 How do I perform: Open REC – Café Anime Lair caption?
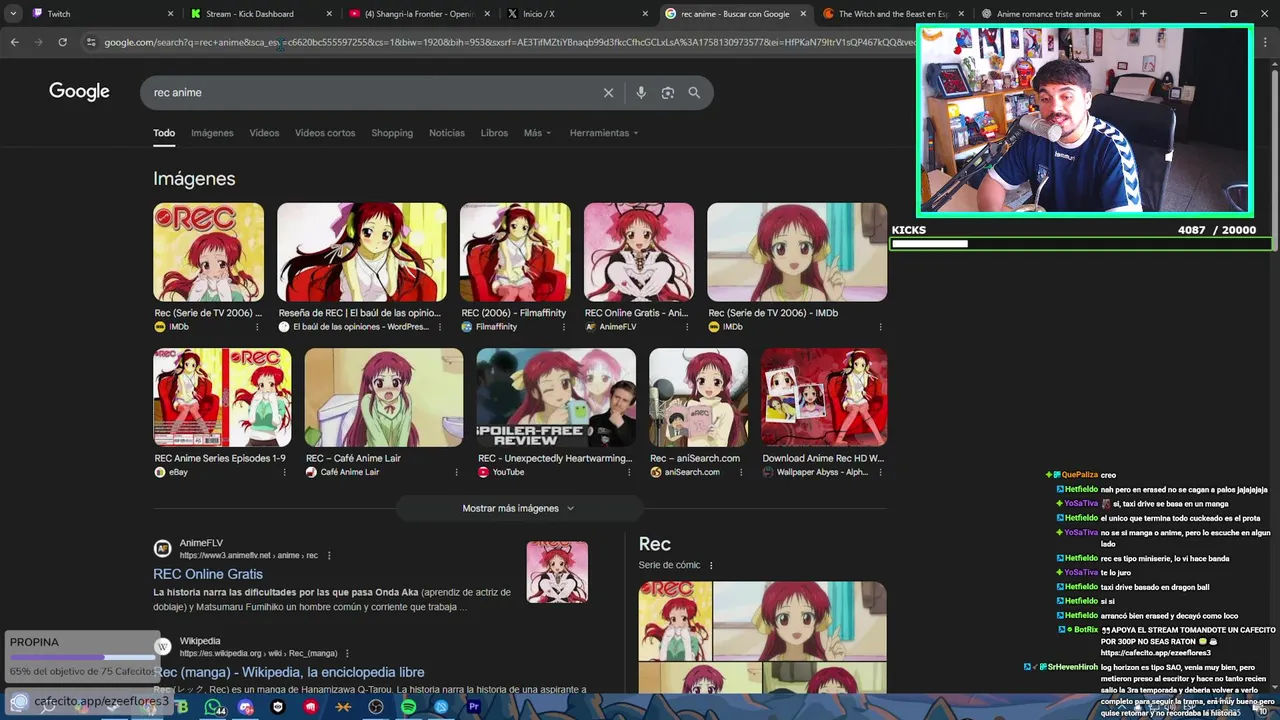[x=354, y=458]
